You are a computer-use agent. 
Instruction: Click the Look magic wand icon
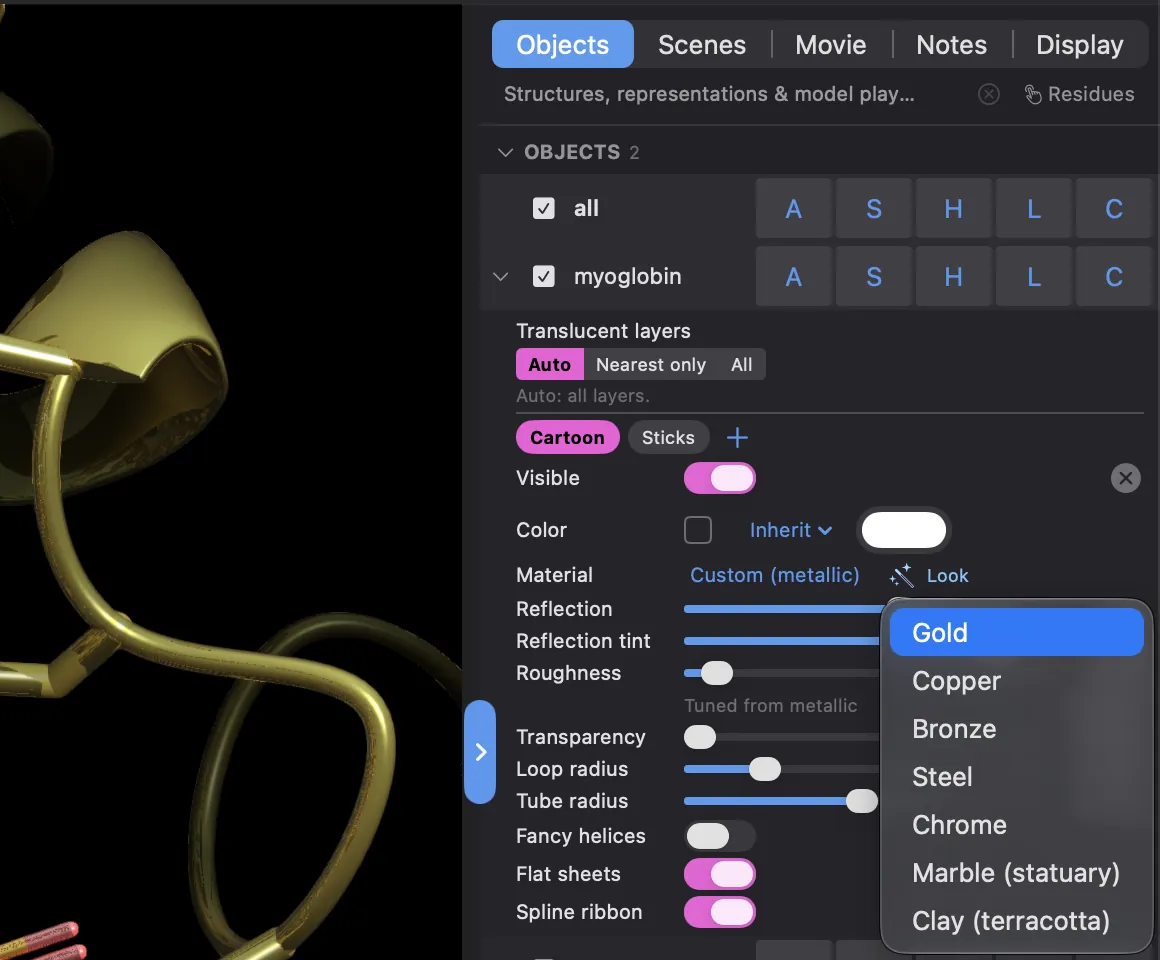[x=901, y=575]
